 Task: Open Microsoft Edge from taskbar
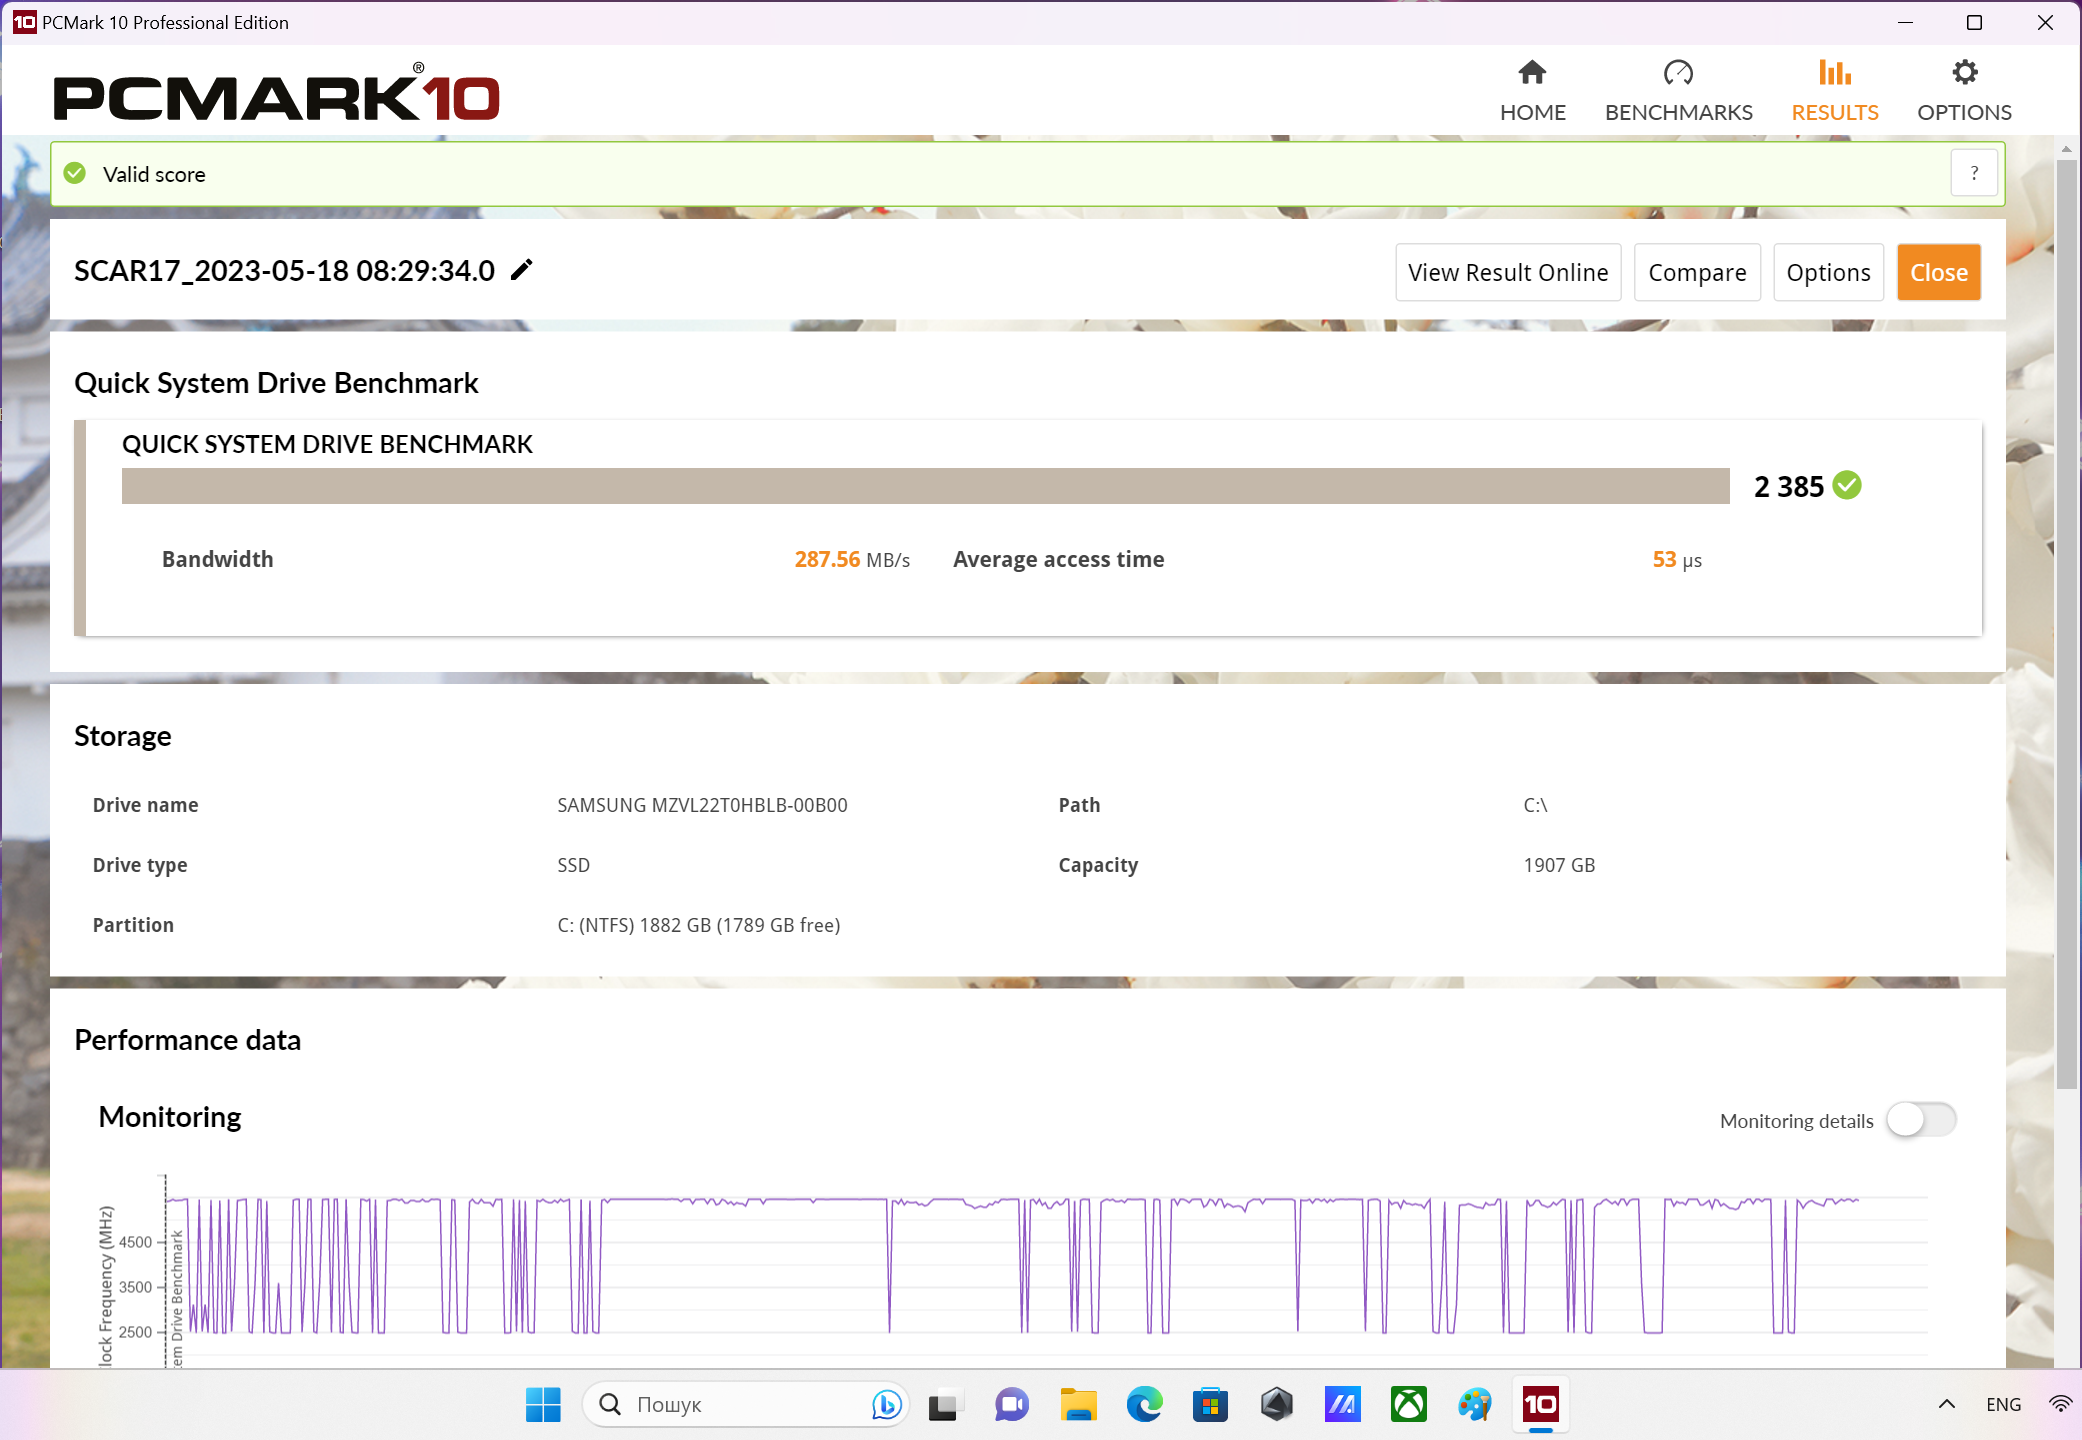pyautogui.click(x=1144, y=1404)
